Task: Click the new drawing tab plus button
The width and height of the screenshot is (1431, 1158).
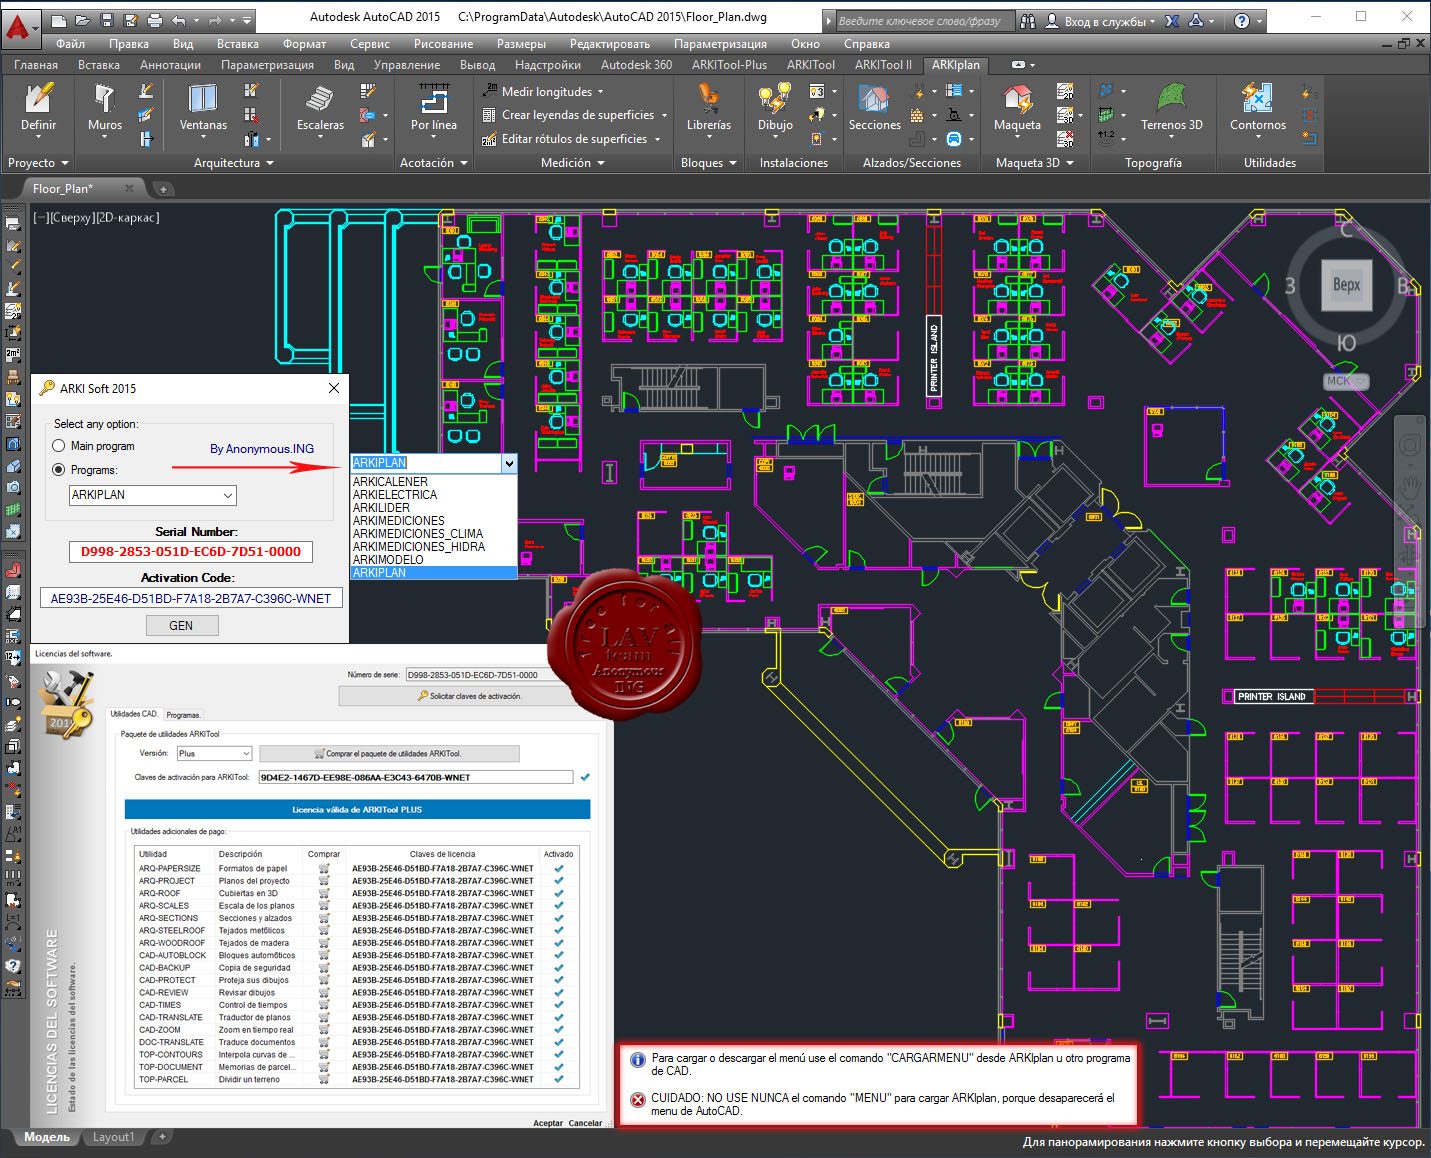Action: click(163, 188)
